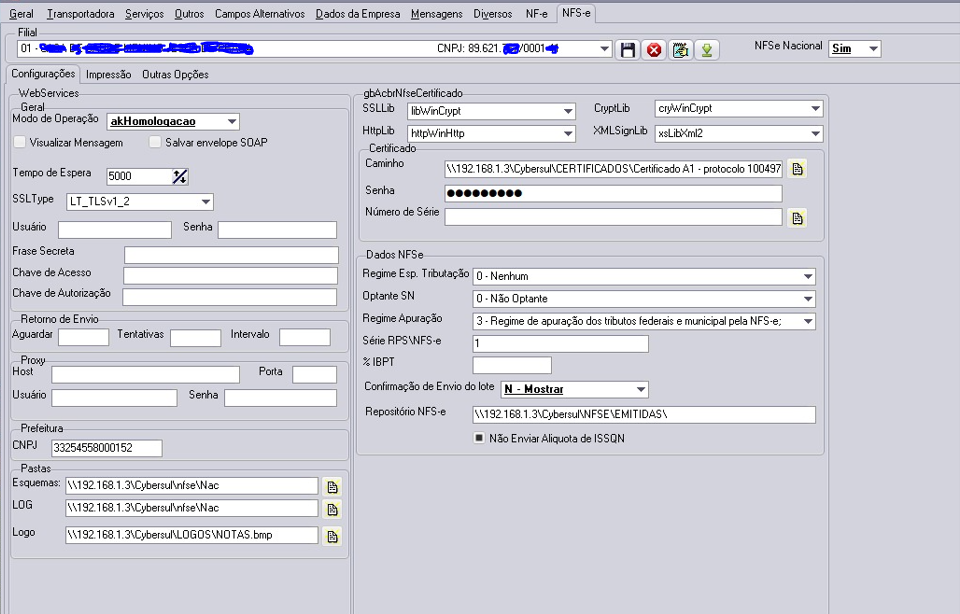This screenshot has width=960, height=614.
Task: Browse Logo file path icon
Action: 332,536
